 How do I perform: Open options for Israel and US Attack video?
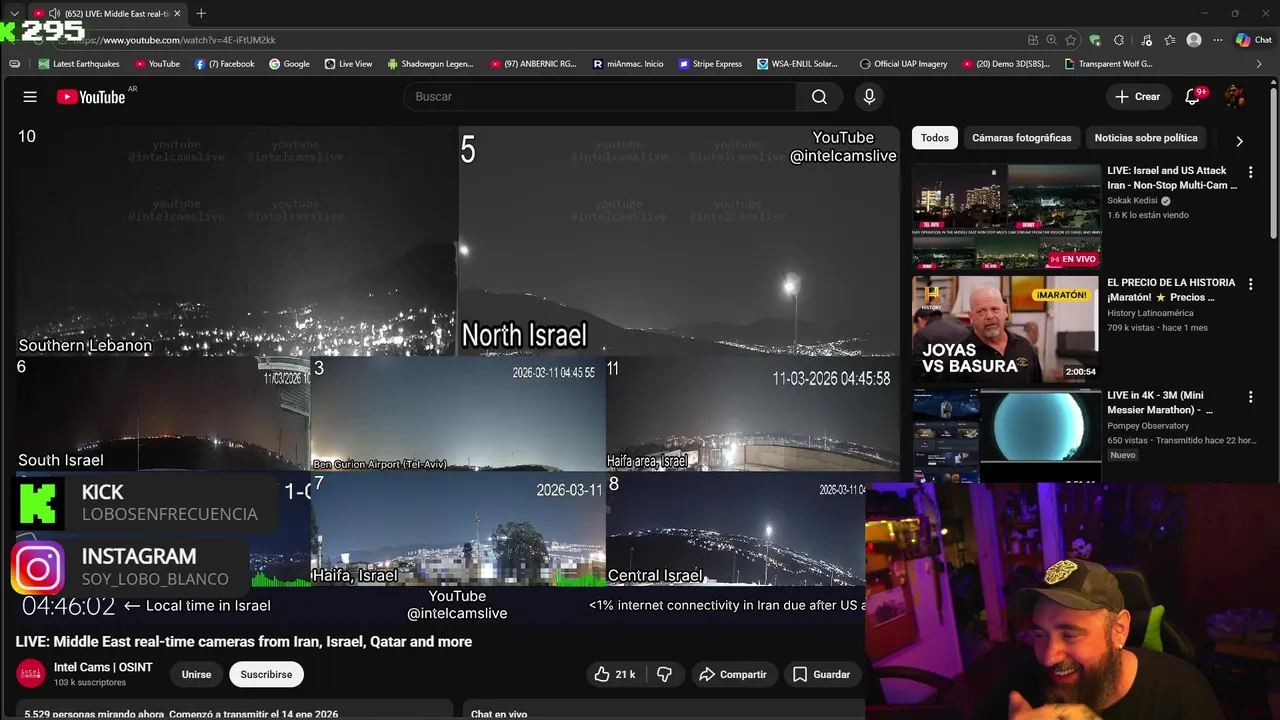tap(1250, 172)
